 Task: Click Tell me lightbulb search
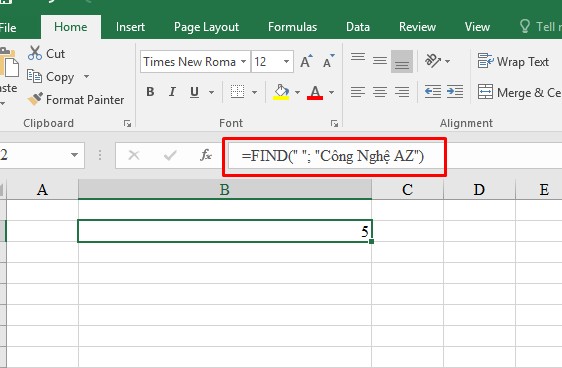pyautogui.click(x=525, y=27)
